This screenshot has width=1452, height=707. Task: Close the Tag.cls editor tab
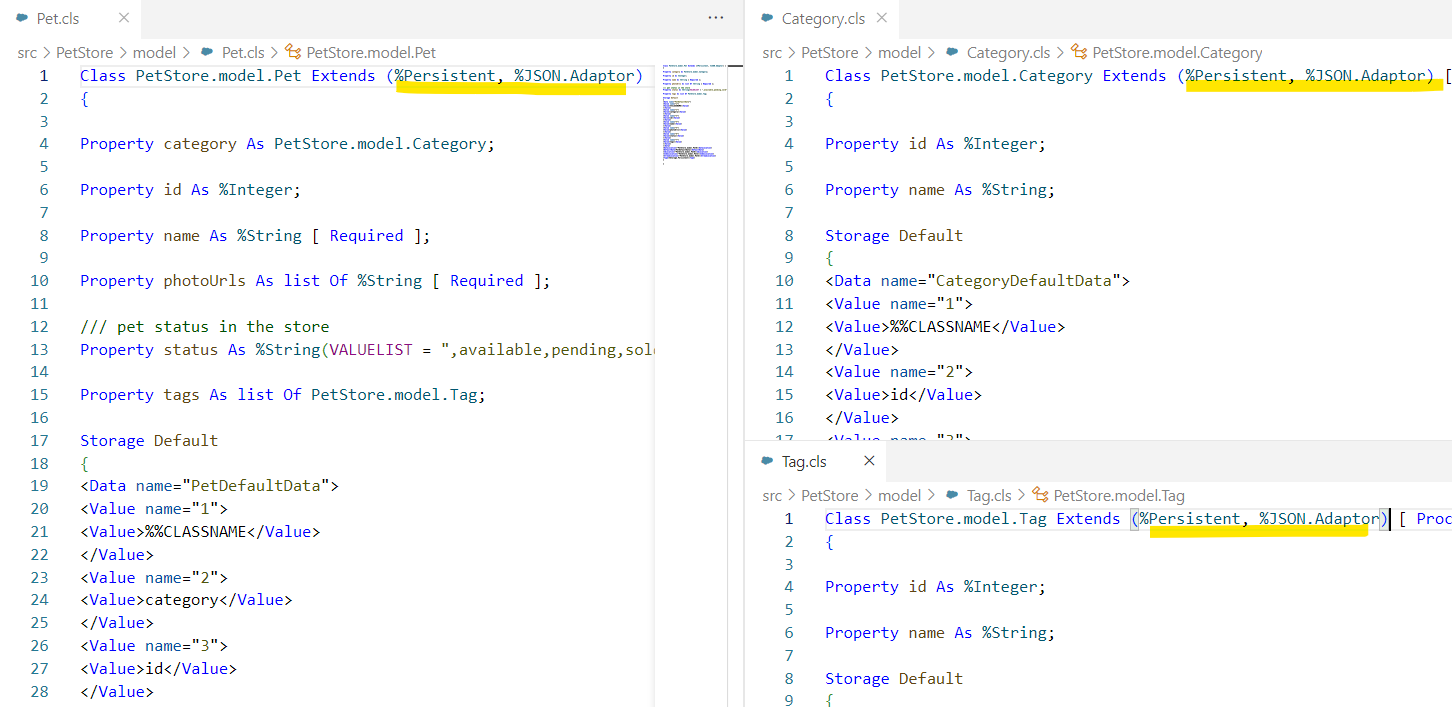click(869, 461)
